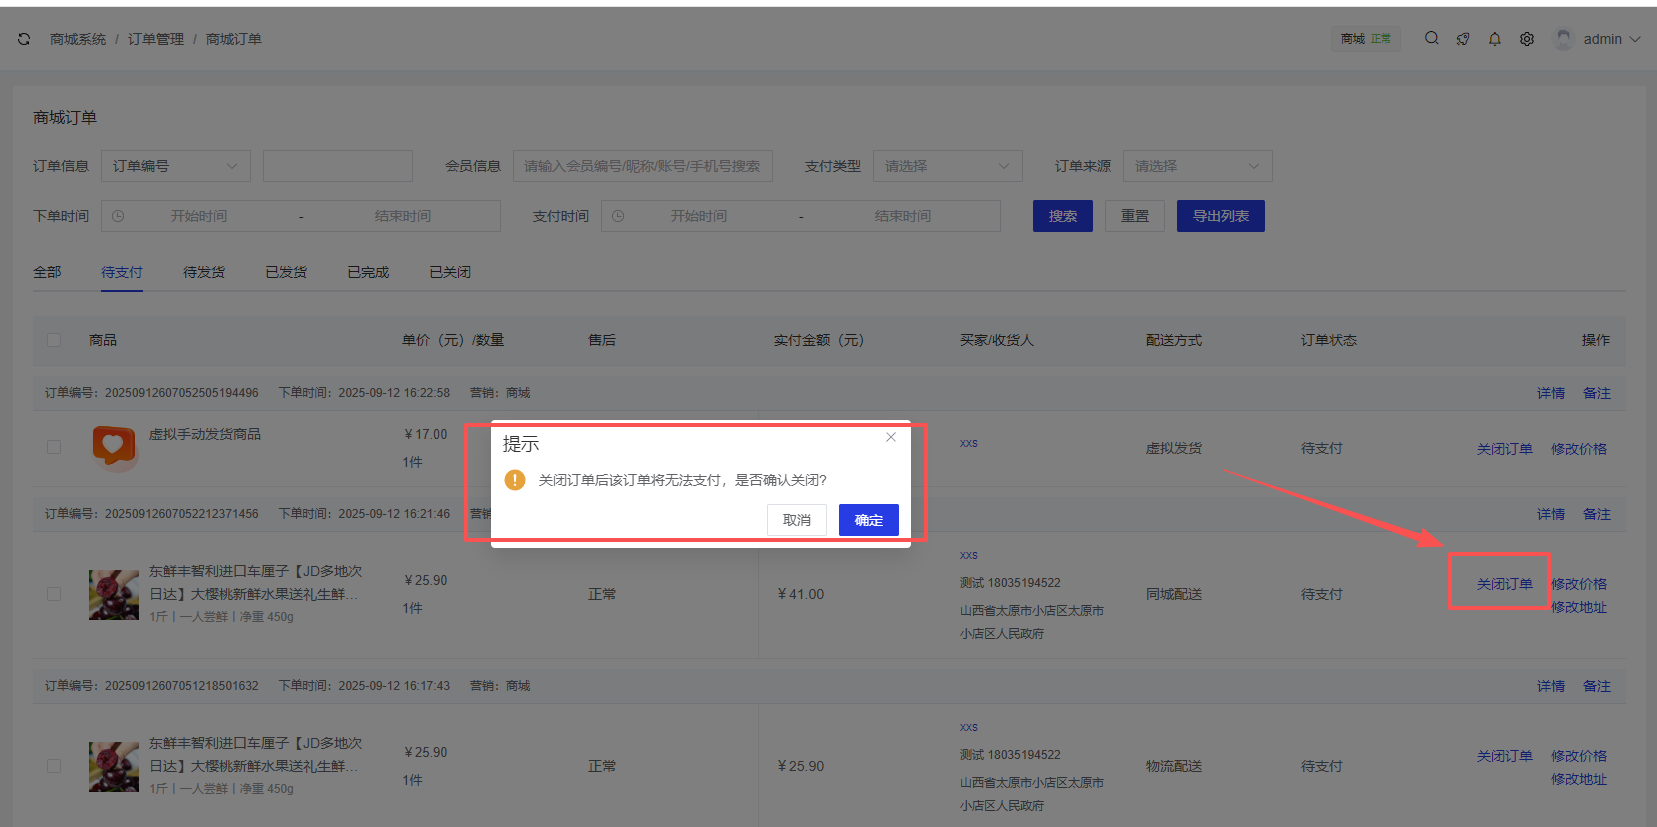
Task: Close the 提示 dialog with the X
Action: click(890, 437)
